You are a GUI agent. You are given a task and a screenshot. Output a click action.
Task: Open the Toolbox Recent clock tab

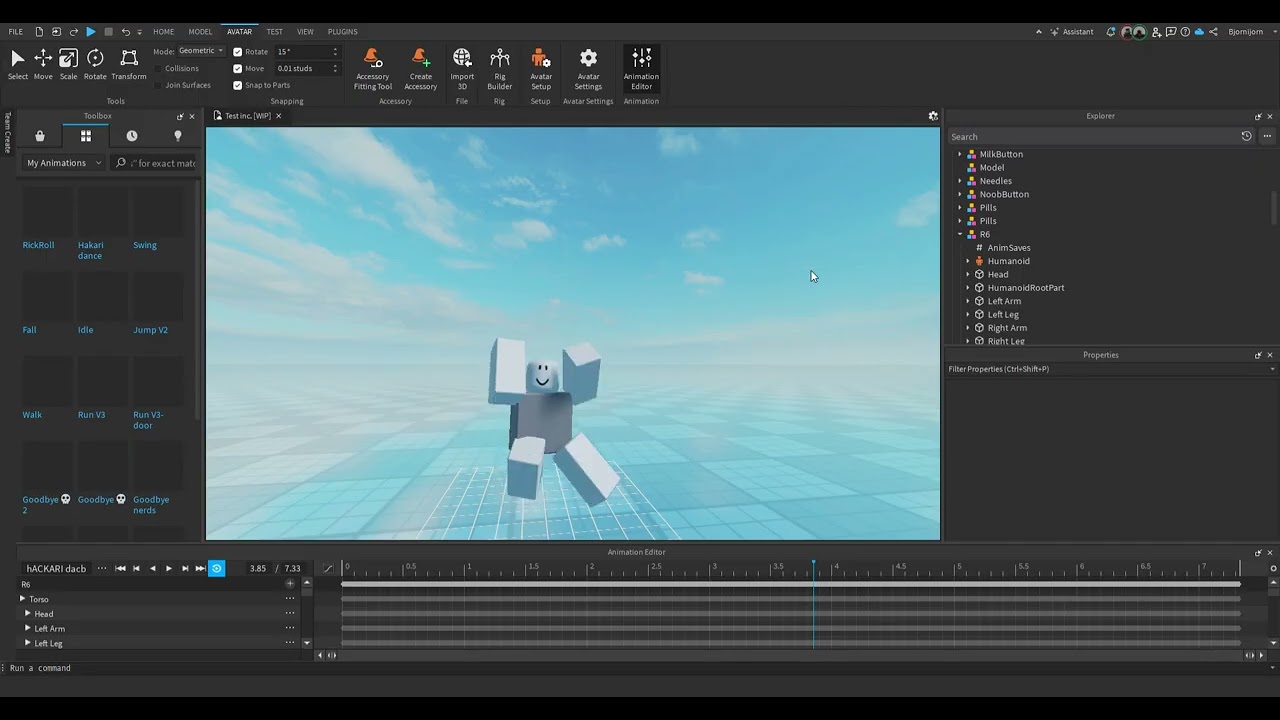pos(132,136)
